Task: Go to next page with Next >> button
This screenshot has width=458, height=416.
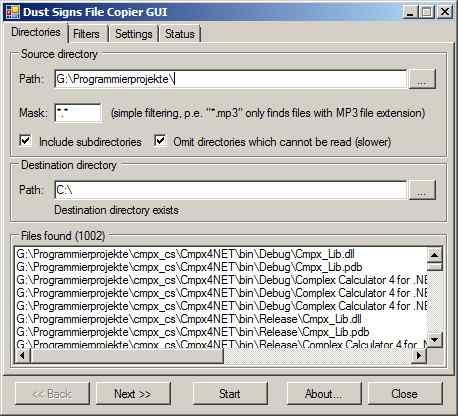Action: [133, 394]
